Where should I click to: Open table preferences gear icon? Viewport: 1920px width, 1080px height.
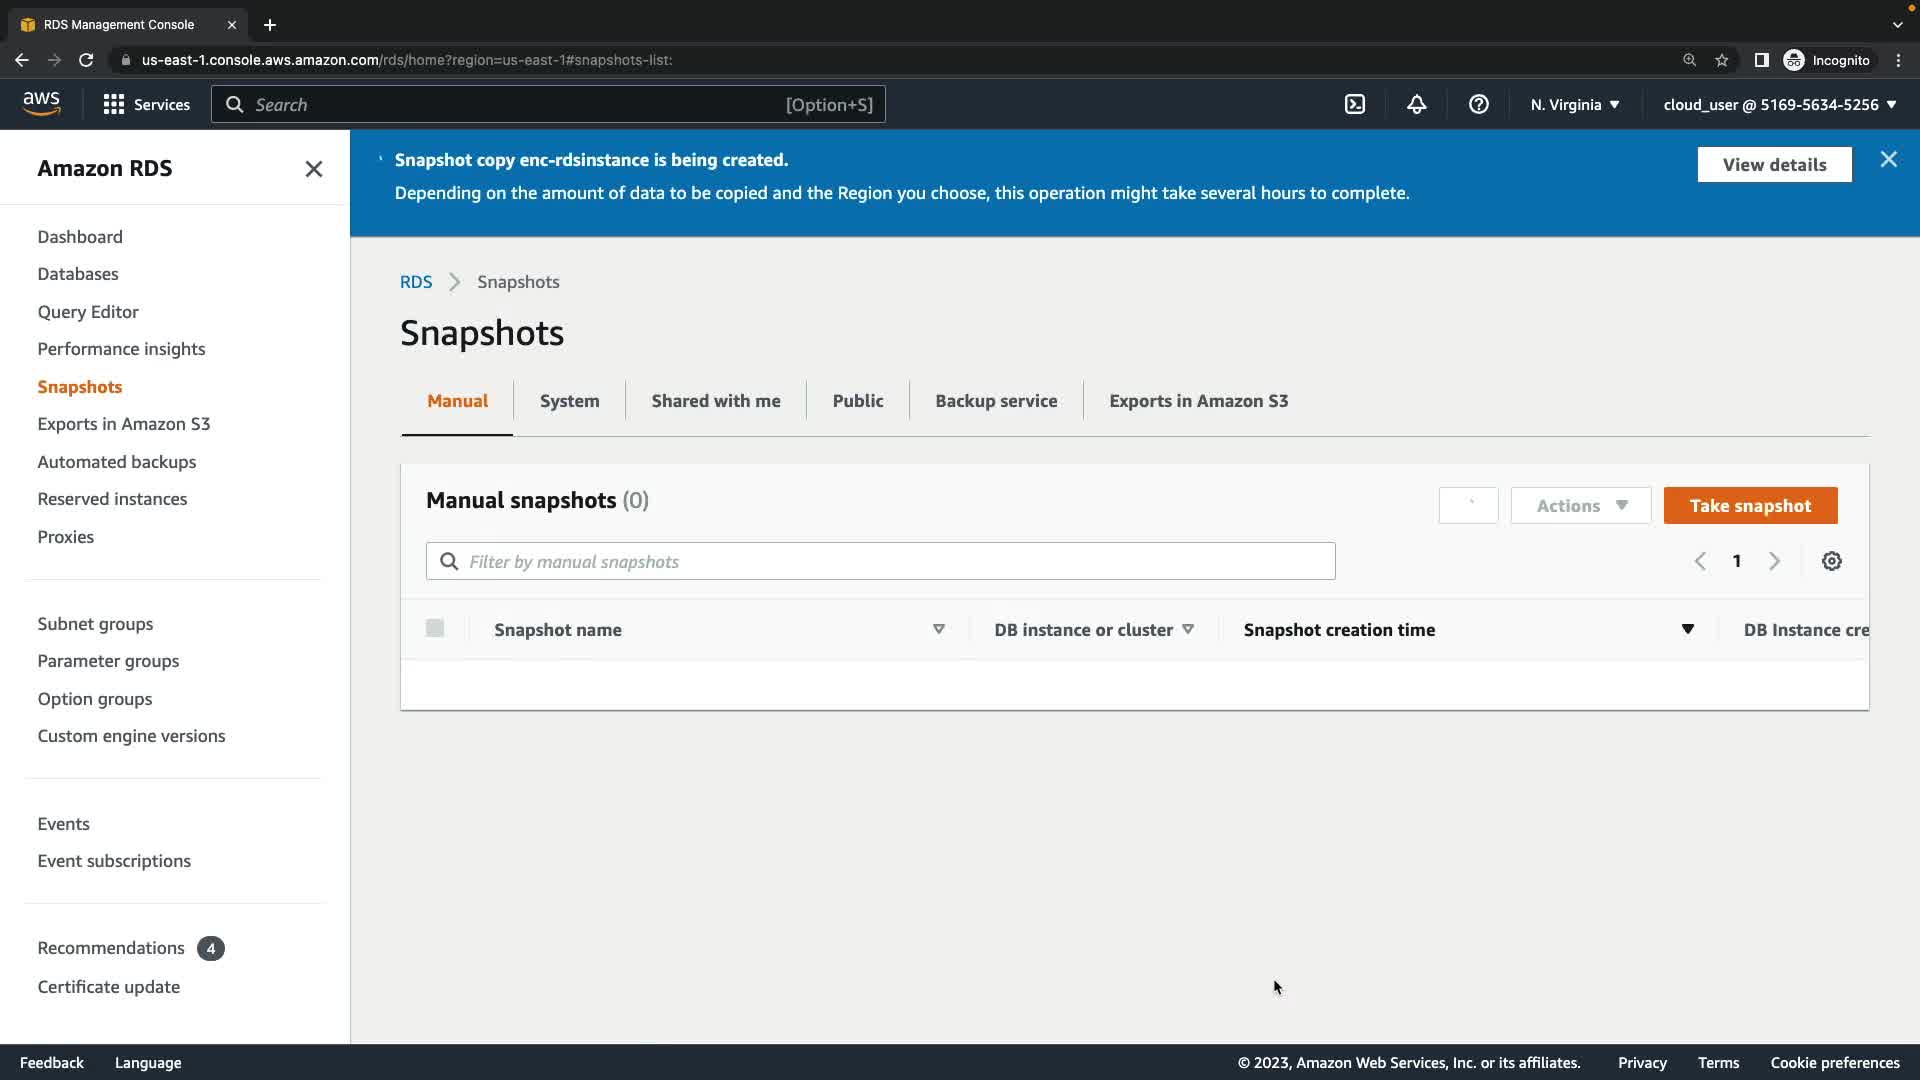click(1831, 561)
